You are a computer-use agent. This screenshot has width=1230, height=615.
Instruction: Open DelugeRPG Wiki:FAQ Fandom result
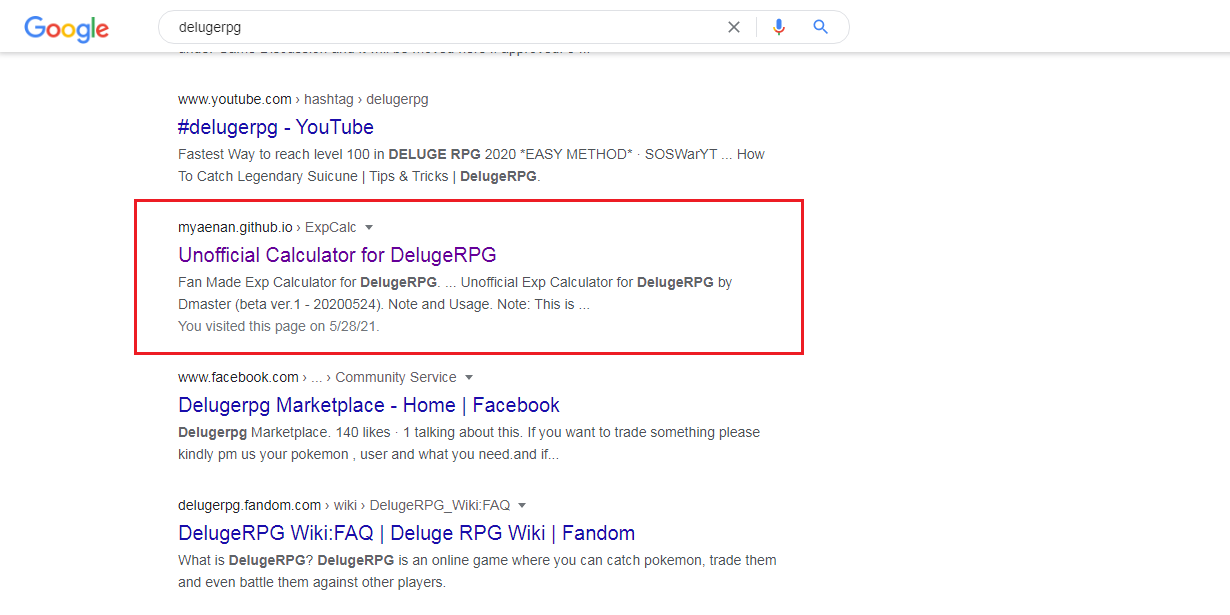point(407,533)
